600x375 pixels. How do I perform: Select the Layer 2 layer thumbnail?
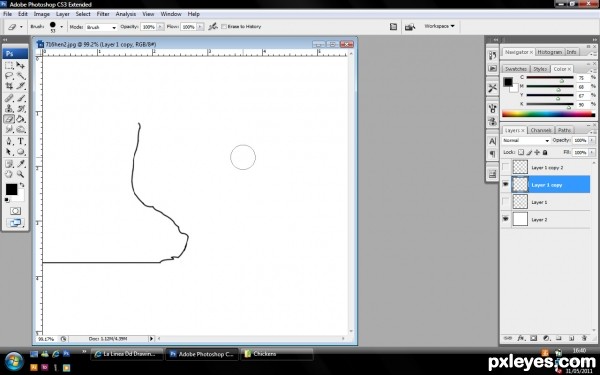tap(520, 219)
